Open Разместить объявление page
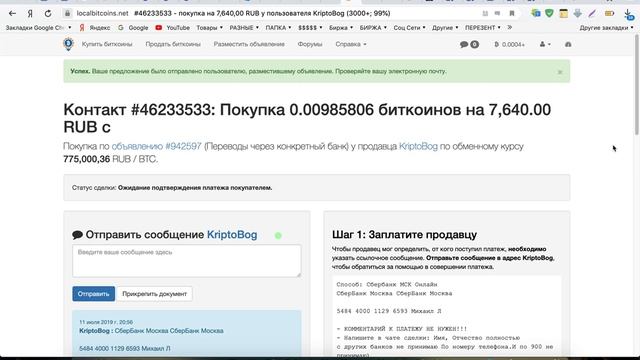The width and height of the screenshot is (640, 360). [x=249, y=44]
